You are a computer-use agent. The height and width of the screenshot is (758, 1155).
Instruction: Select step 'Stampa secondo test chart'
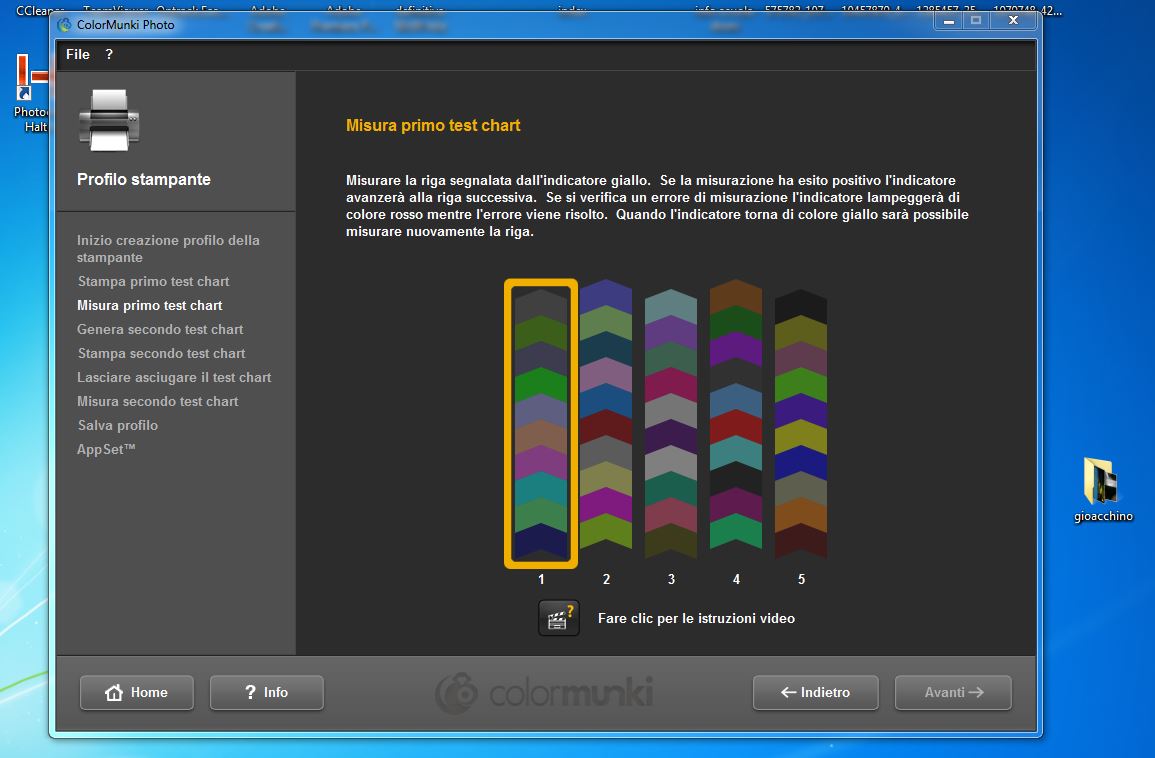[161, 354]
